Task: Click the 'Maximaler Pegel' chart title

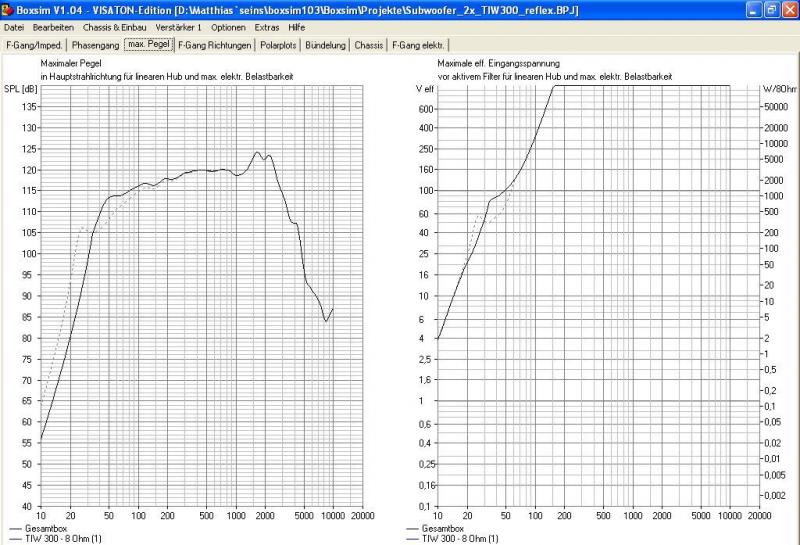Action: pos(71,63)
